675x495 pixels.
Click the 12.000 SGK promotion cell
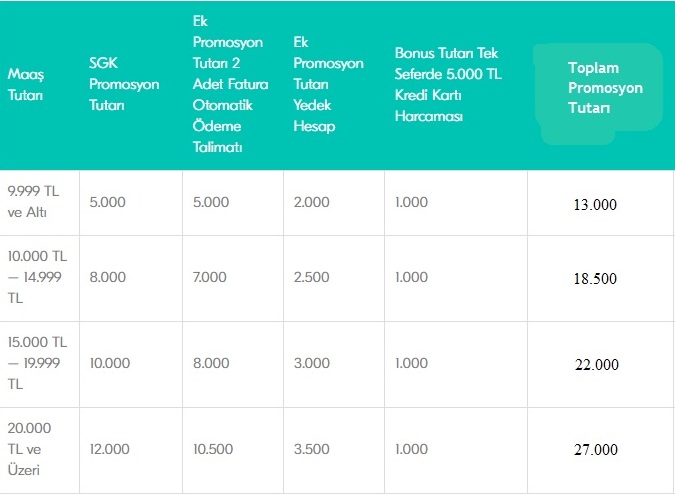click(109, 450)
